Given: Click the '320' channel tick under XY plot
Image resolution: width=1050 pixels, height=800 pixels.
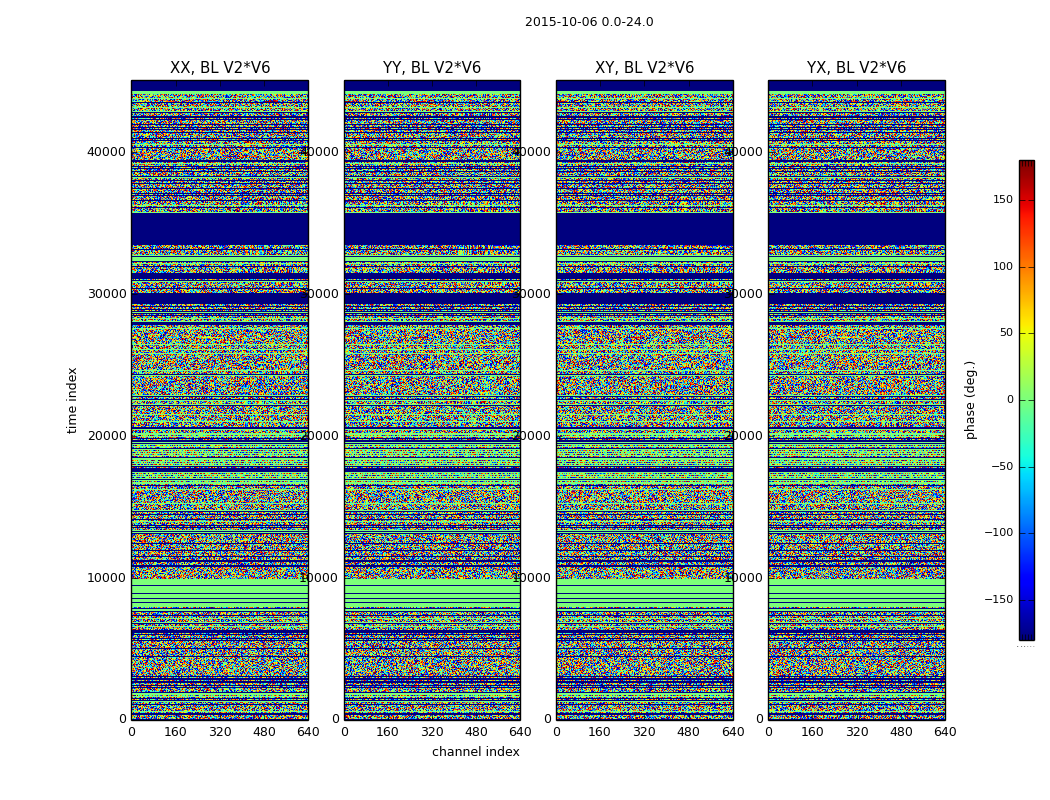Looking at the screenshot, I should (x=644, y=732).
